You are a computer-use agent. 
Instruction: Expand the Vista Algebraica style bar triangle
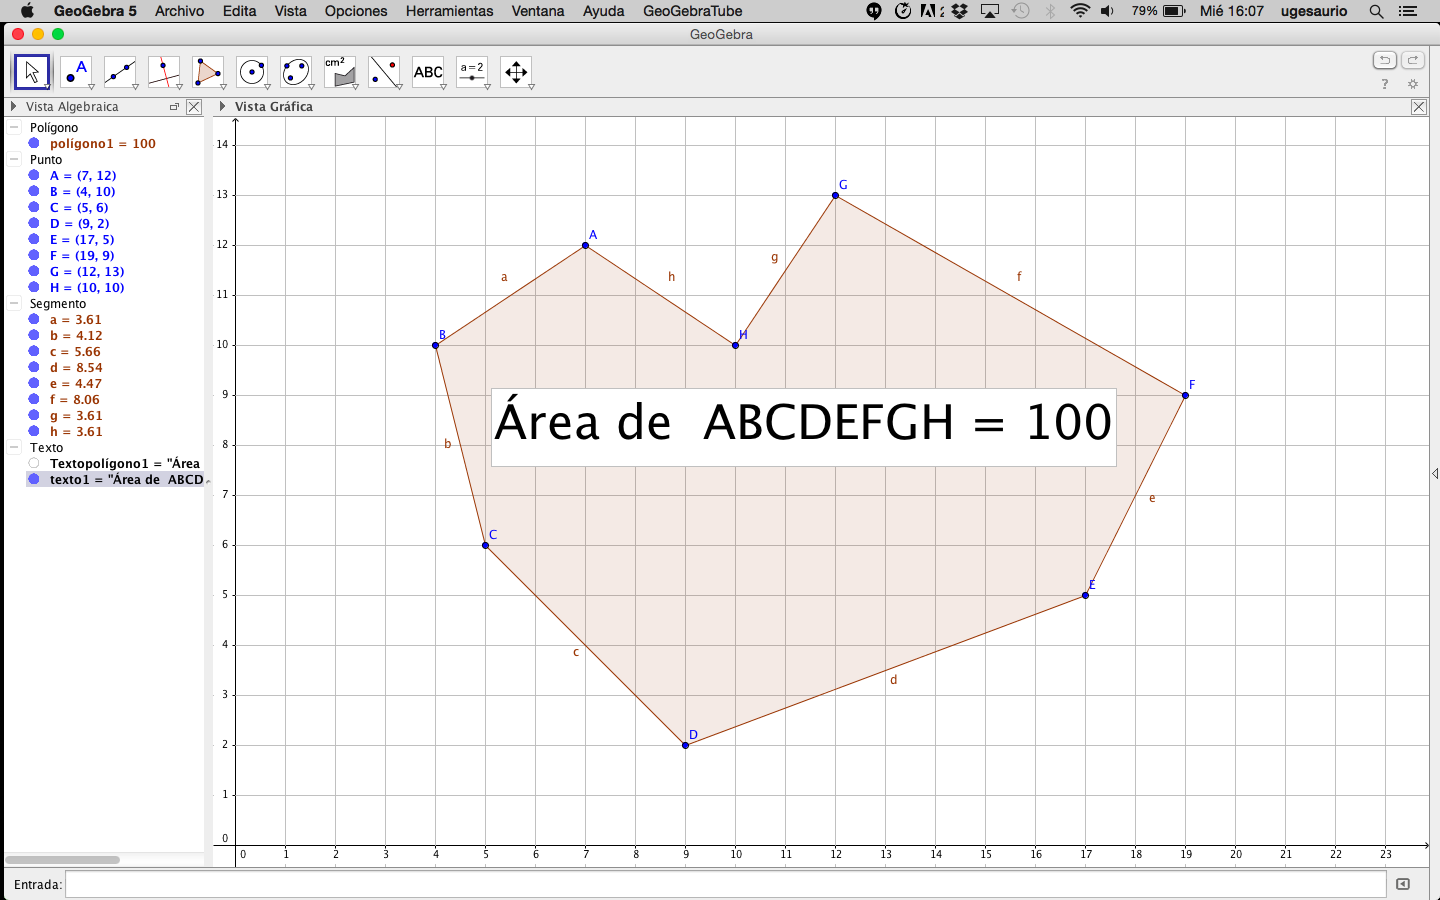pos(14,107)
